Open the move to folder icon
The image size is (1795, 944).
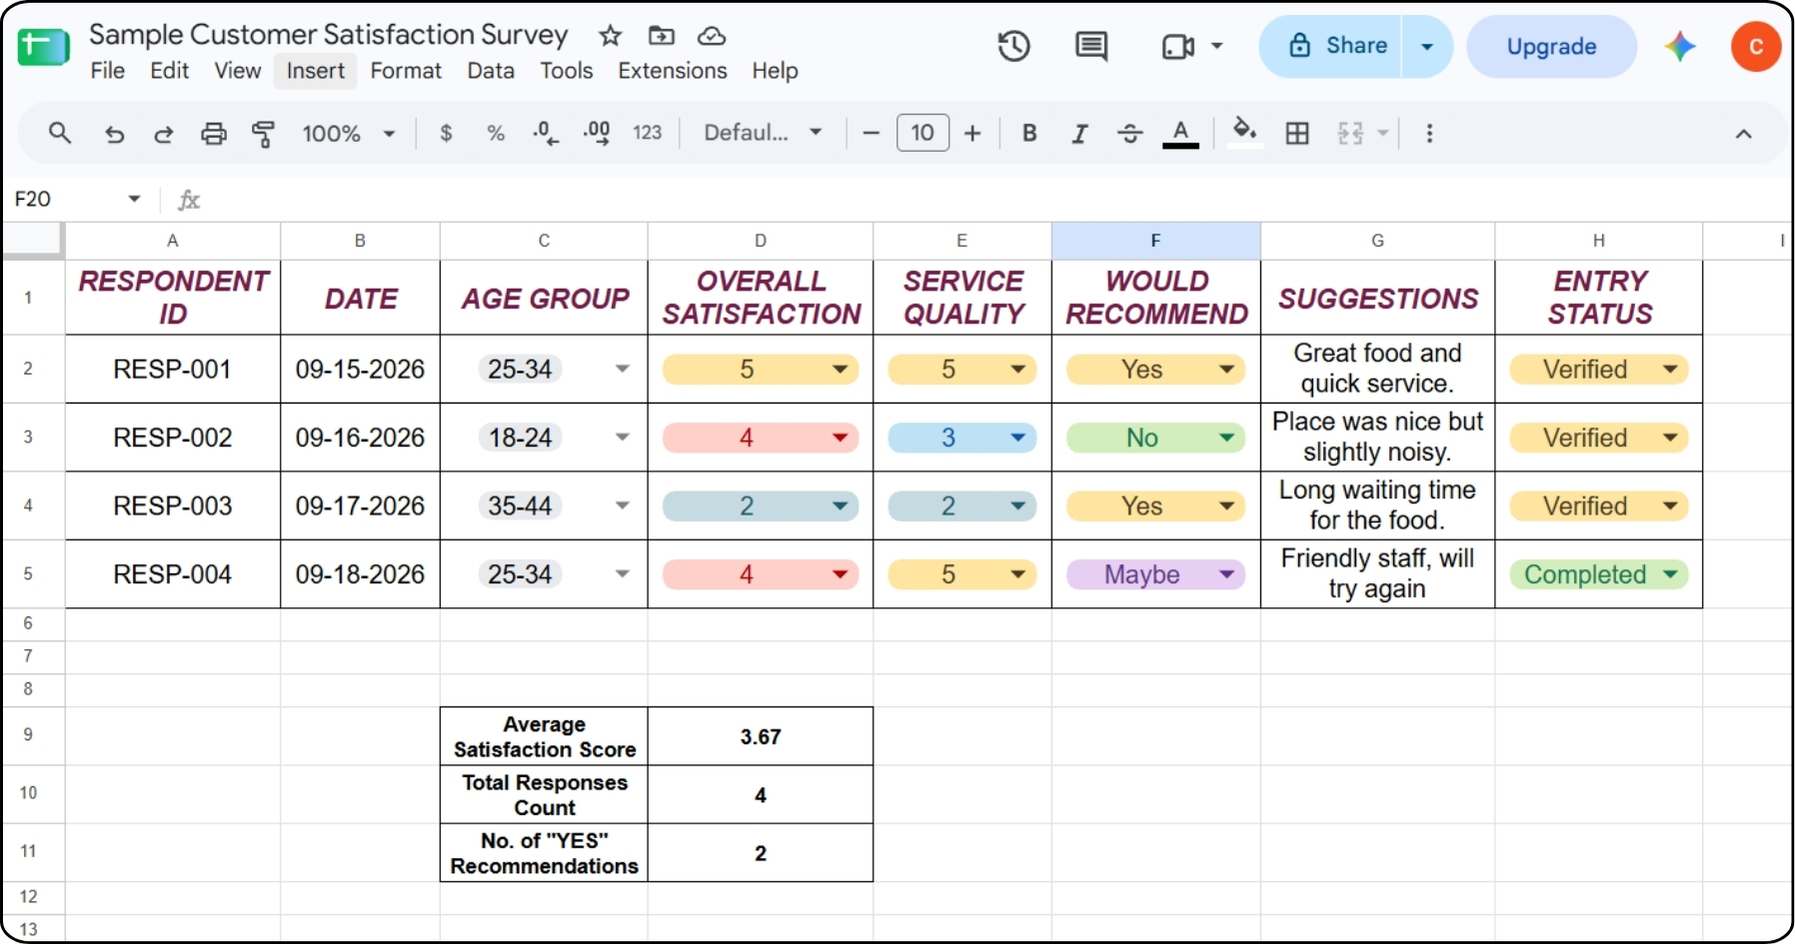coord(661,36)
